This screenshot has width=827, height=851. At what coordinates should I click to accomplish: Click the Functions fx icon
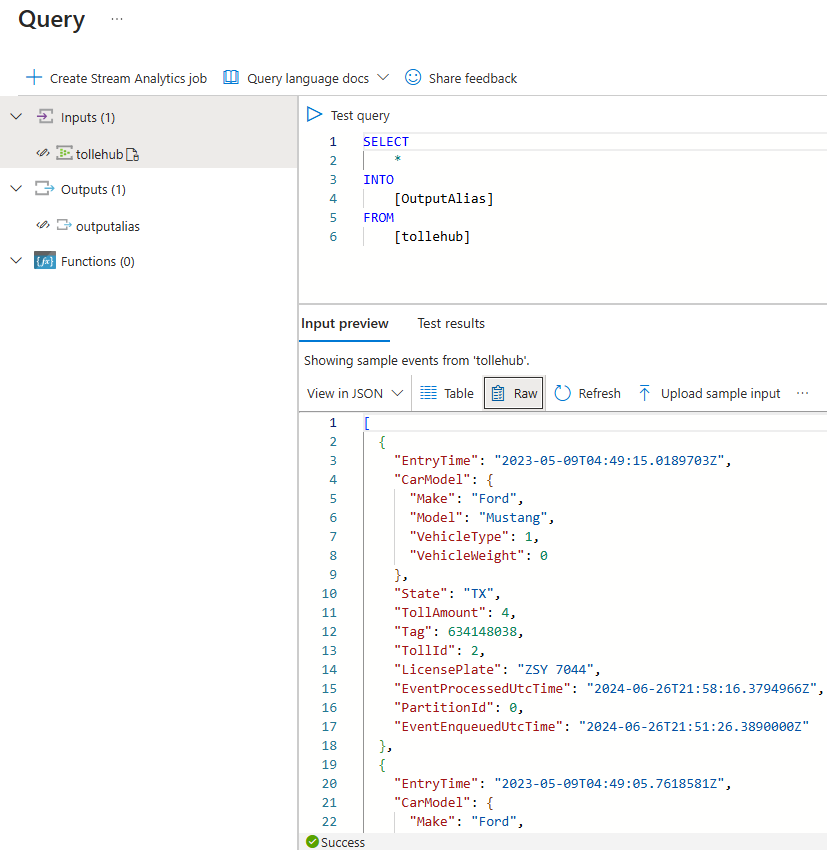pos(44,261)
